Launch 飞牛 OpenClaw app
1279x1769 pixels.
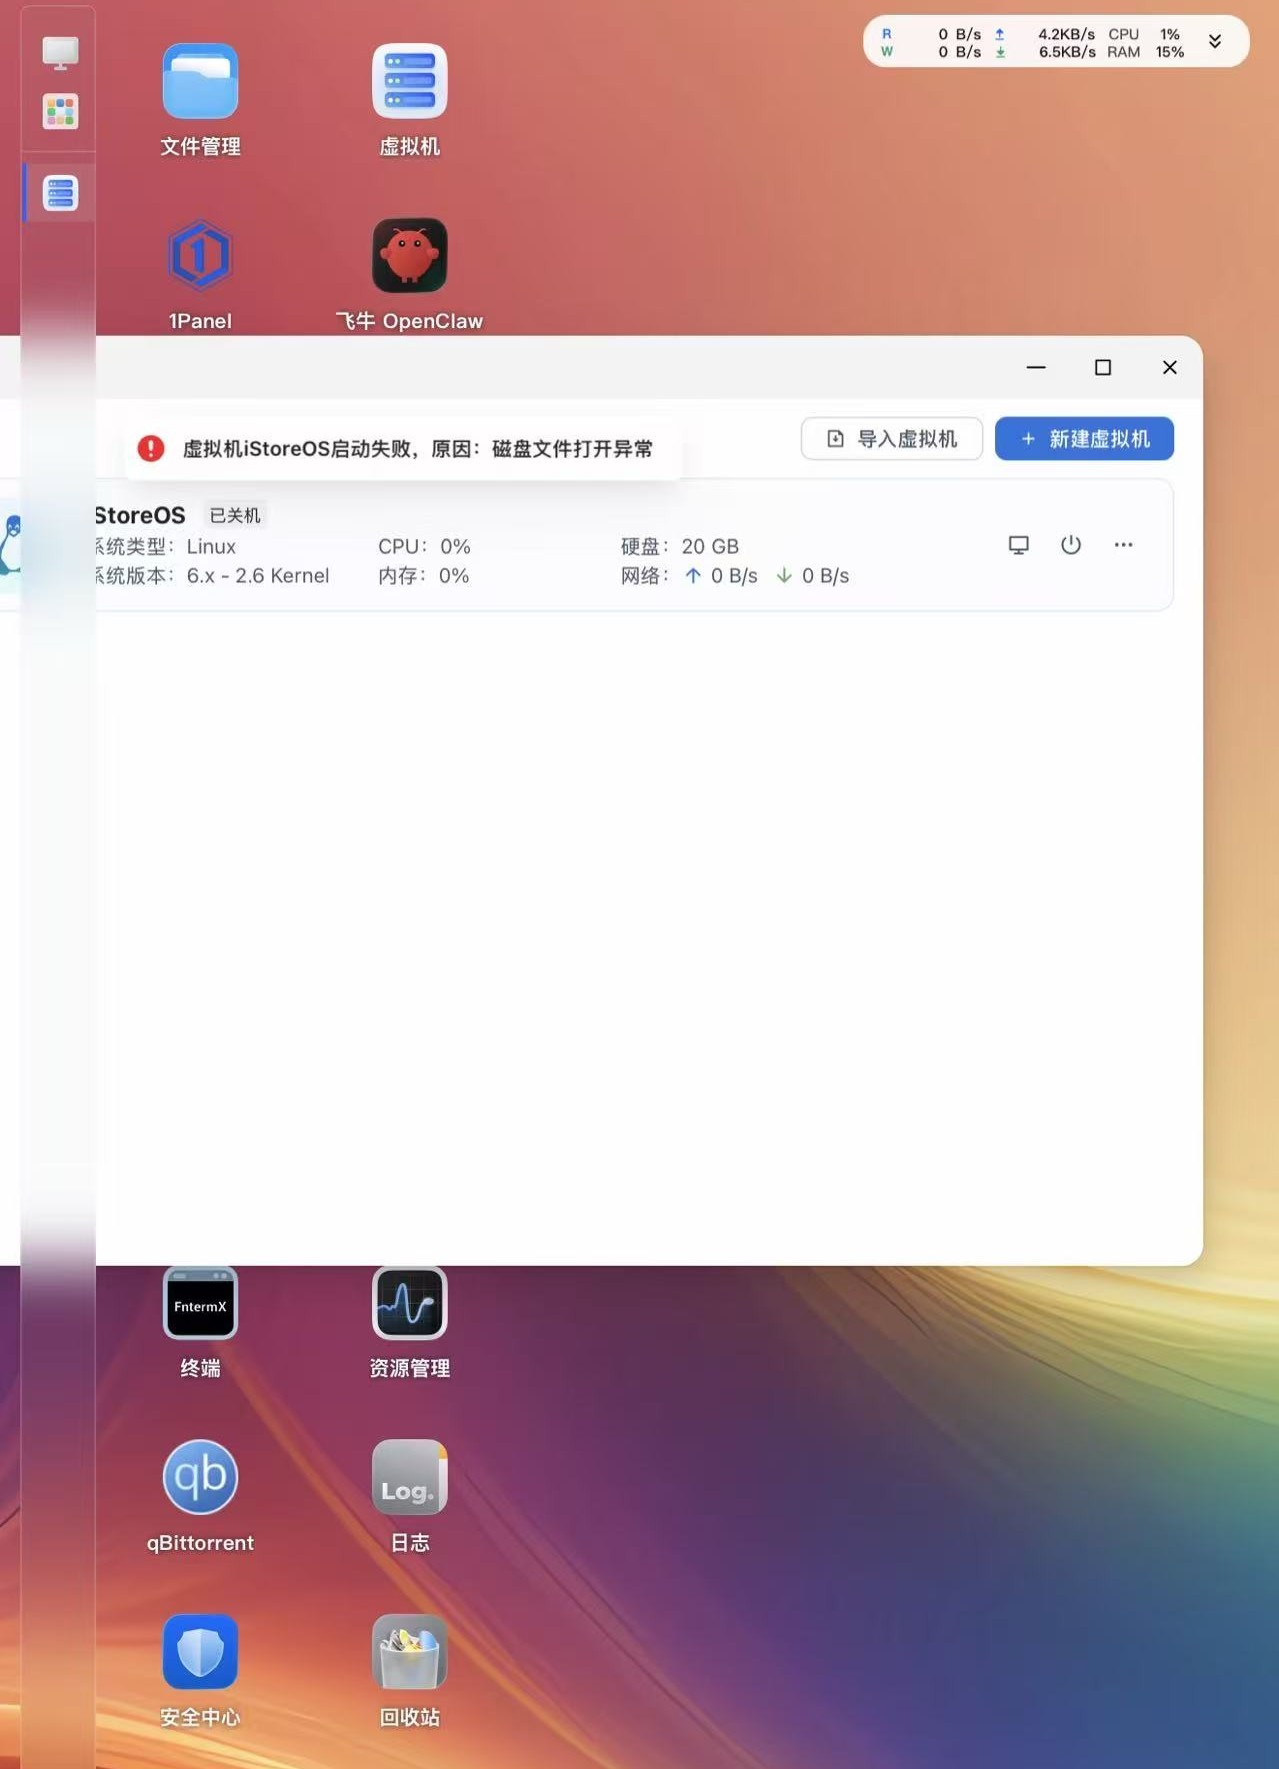[409, 256]
